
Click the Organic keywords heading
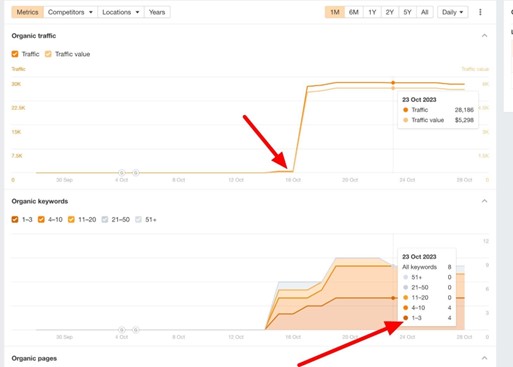40,201
